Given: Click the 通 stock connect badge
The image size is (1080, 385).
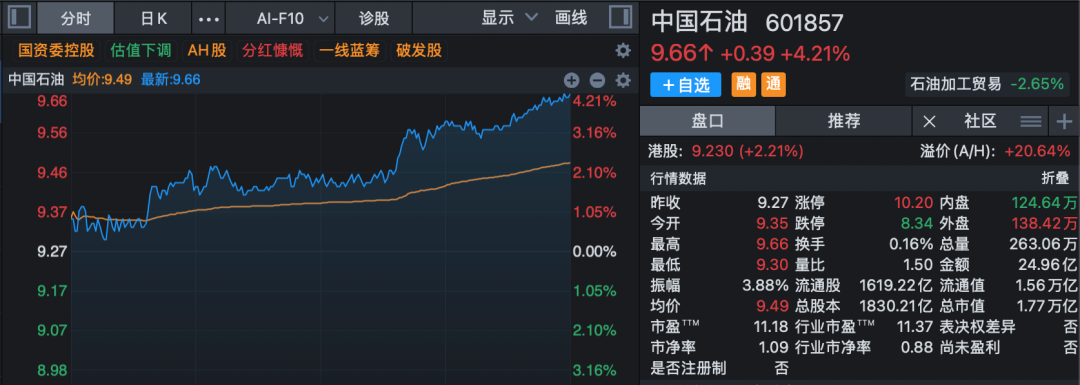Looking at the screenshot, I should pyautogui.click(x=773, y=85).
